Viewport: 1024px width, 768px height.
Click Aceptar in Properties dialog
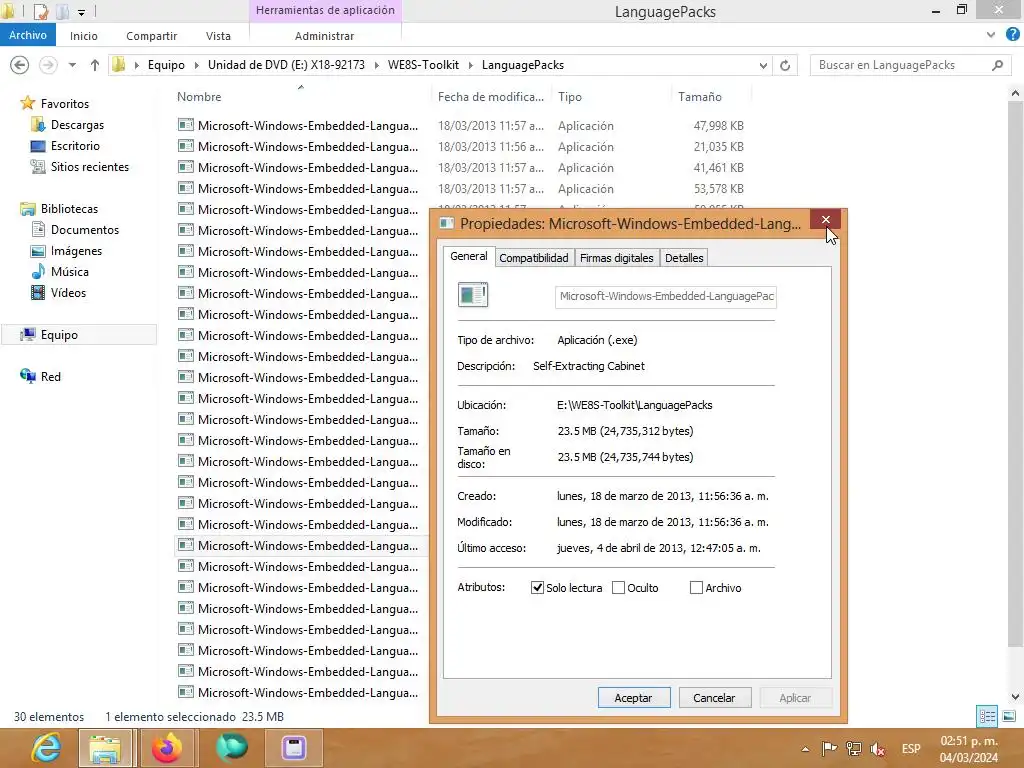pos(633,697)
